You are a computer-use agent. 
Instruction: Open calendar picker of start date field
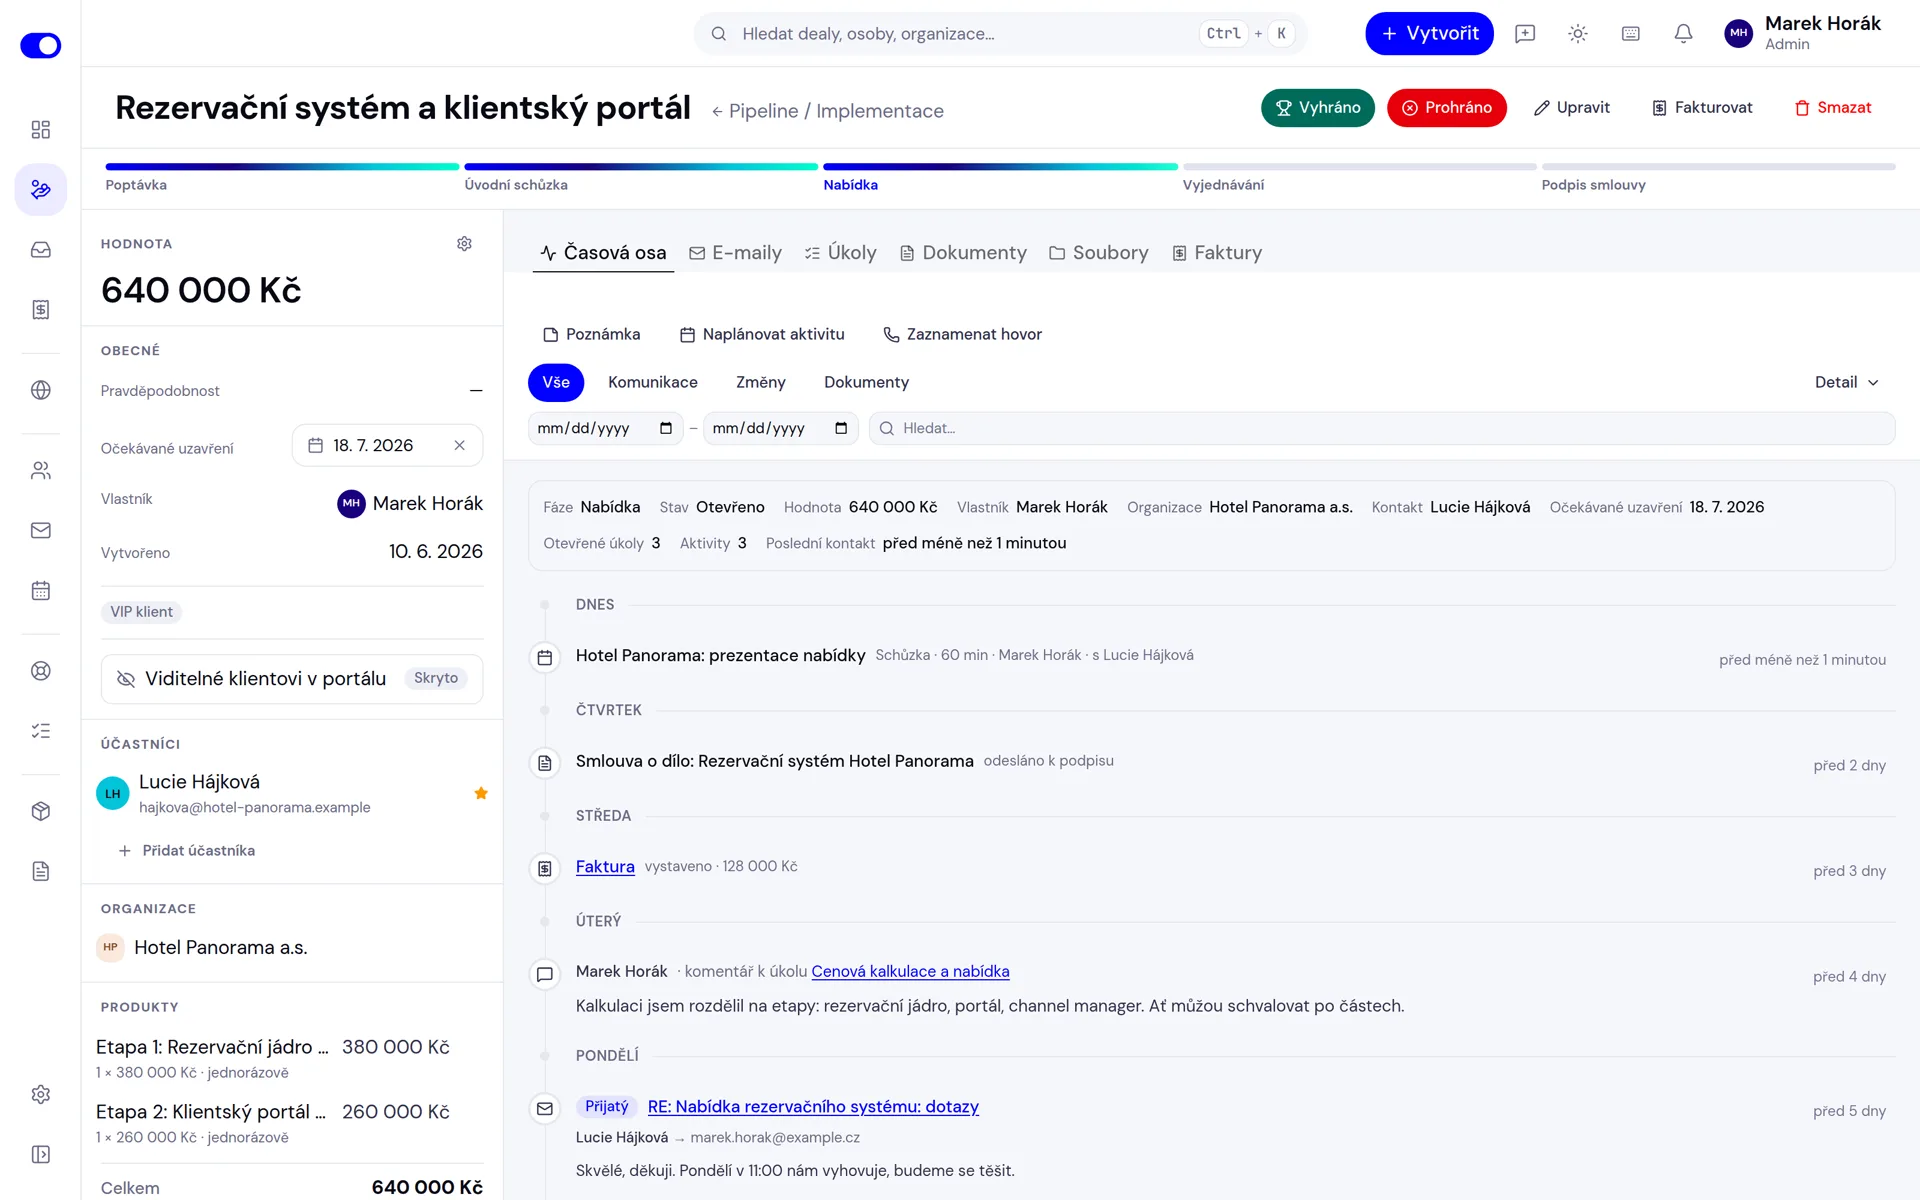pos(666,428)
